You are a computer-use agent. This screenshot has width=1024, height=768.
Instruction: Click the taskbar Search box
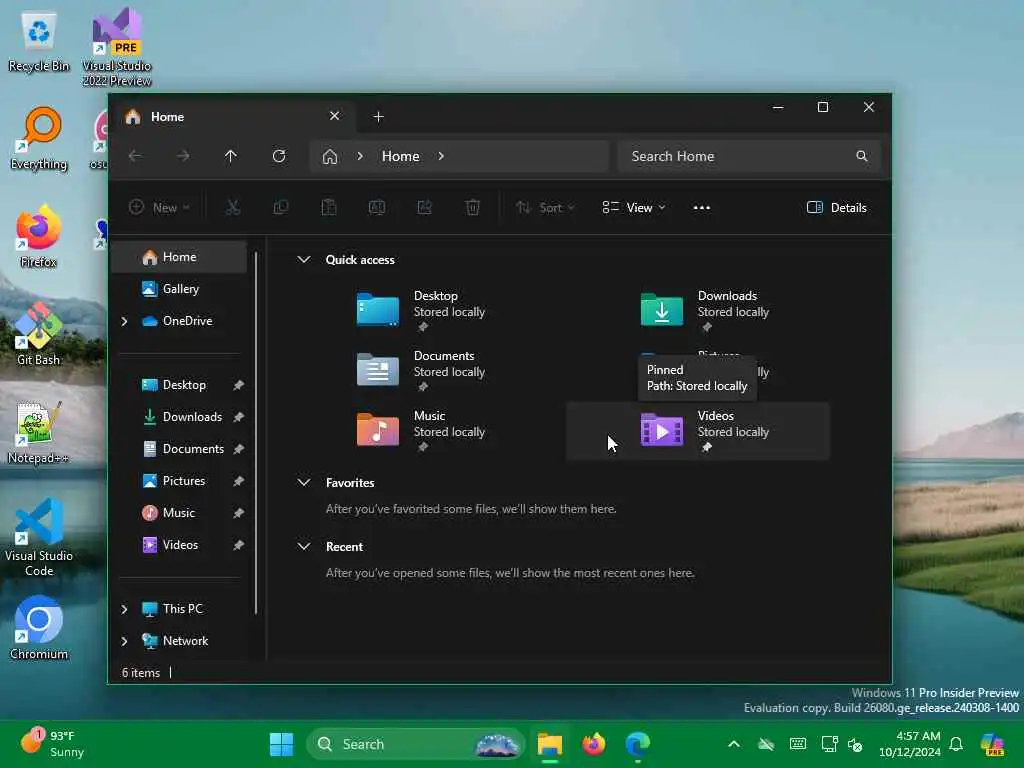(415, 744)
